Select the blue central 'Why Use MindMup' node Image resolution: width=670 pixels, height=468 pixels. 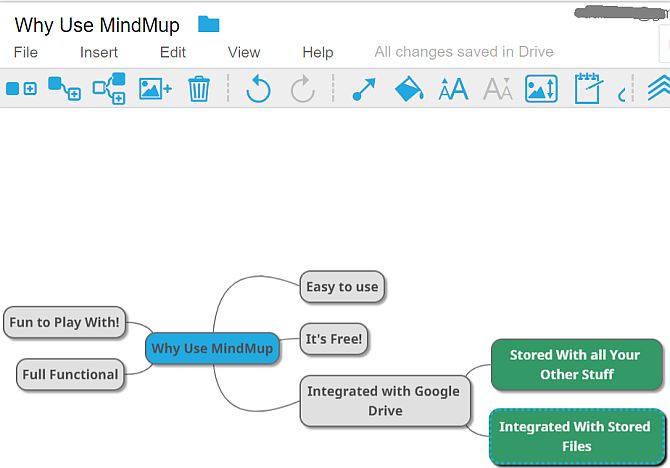[212, 348]
